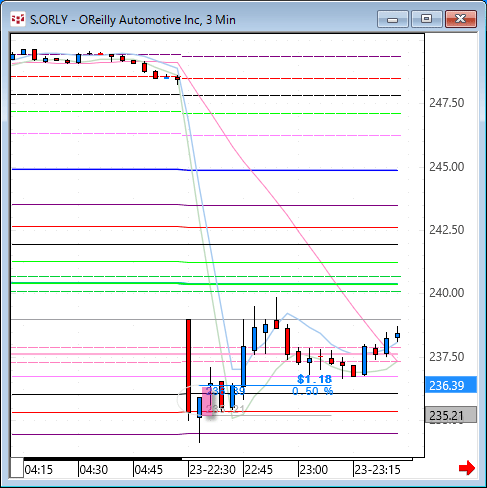Click the 240.00 price scale label
The height and width of the screenshot is (488, 487).
pos(446,293)
